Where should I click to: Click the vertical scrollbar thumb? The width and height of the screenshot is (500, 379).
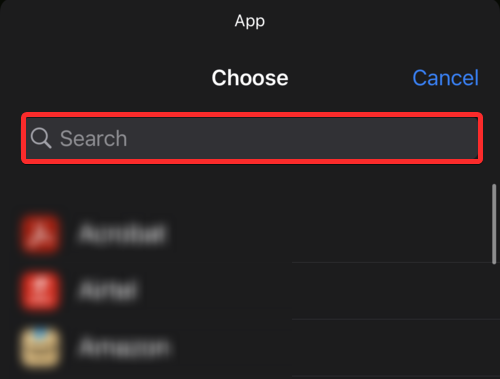[494, 224]
